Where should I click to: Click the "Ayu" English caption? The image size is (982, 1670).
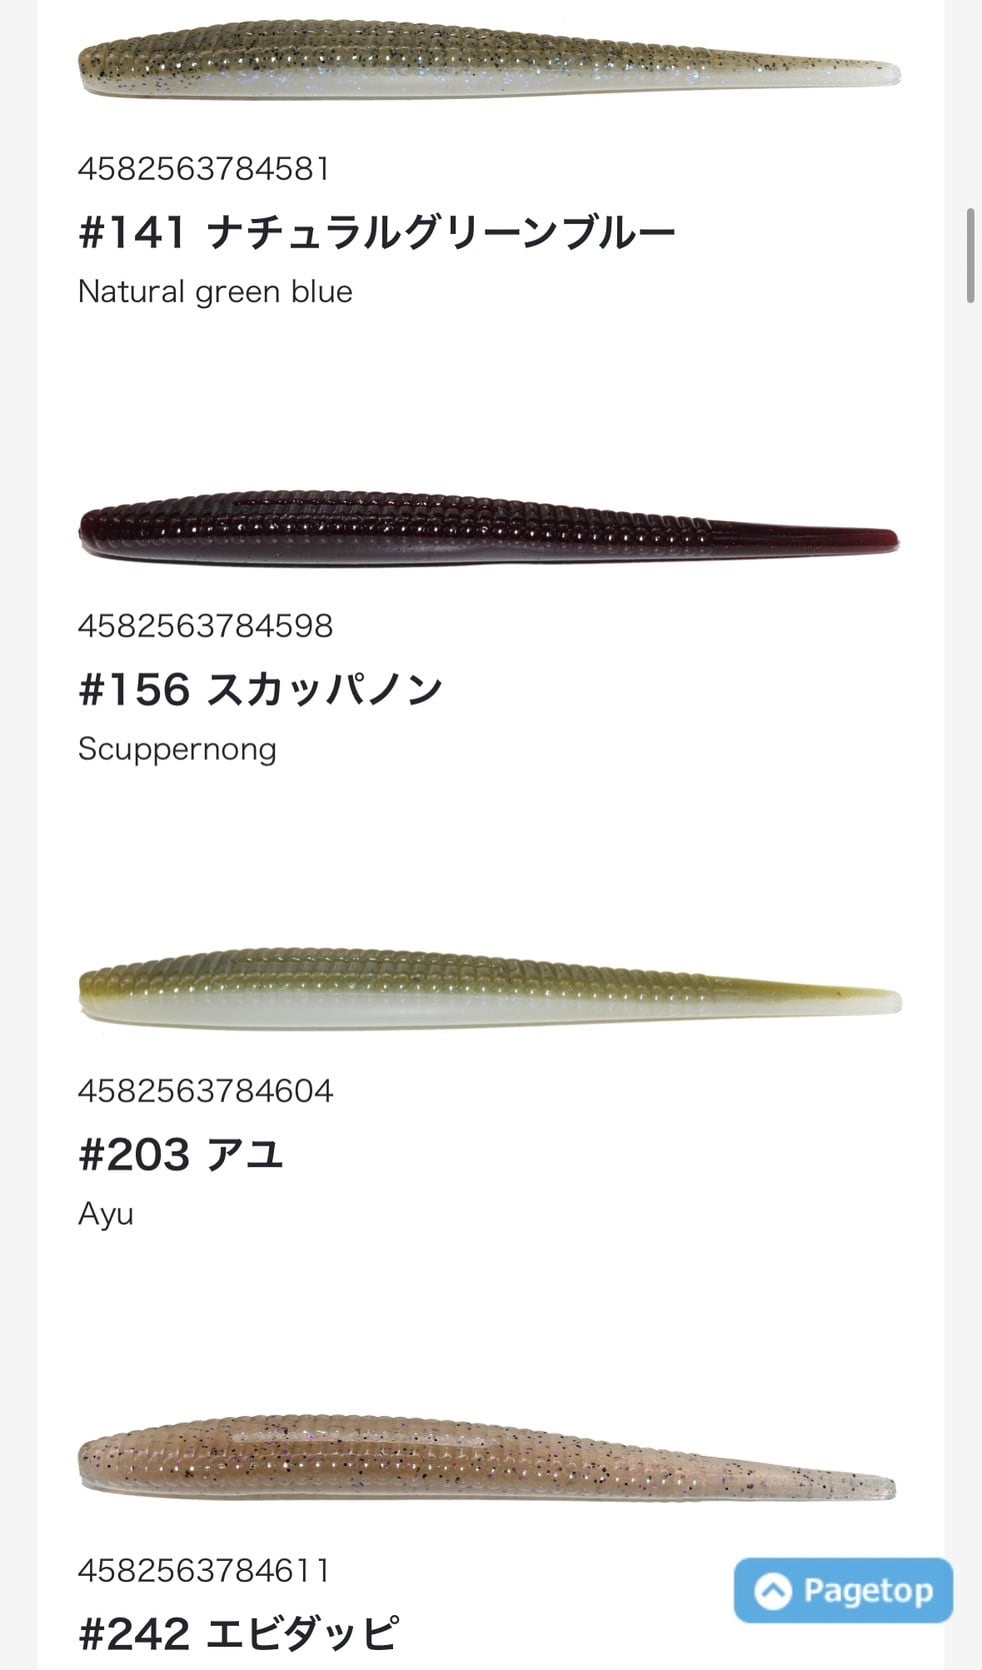pos(106,1214)
